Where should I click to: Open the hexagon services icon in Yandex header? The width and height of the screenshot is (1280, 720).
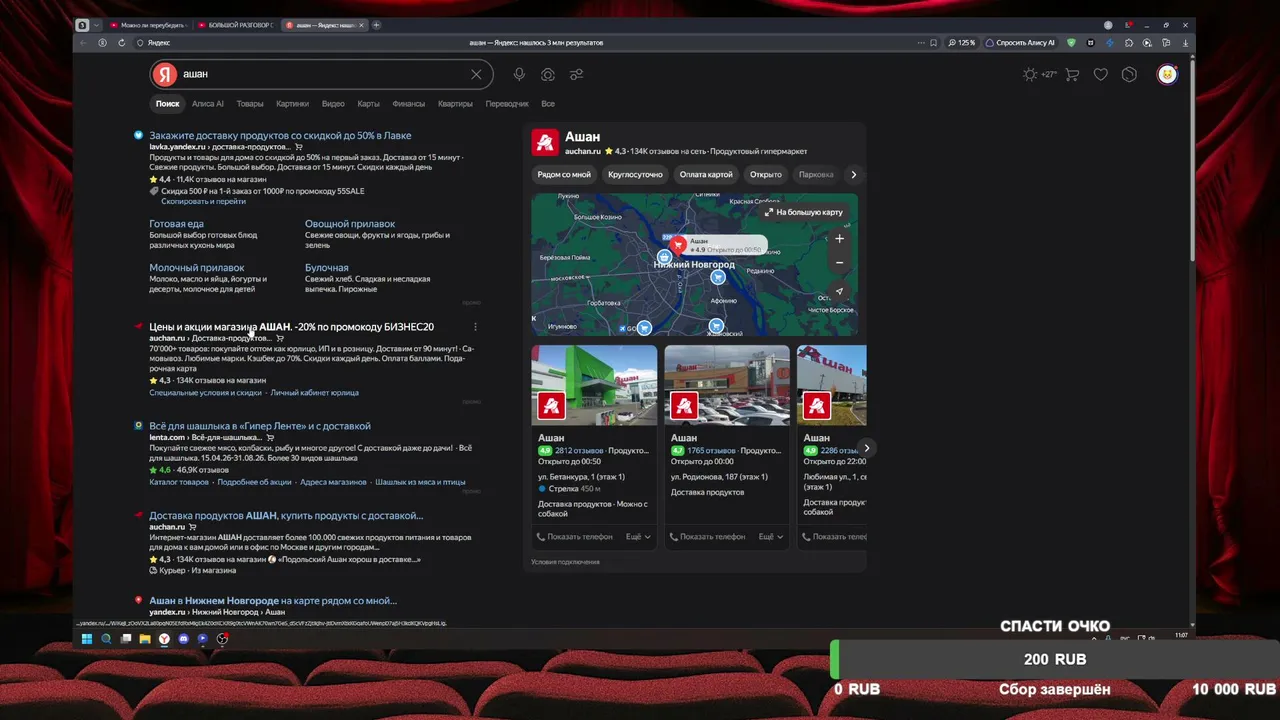(x=1129, y=74)
